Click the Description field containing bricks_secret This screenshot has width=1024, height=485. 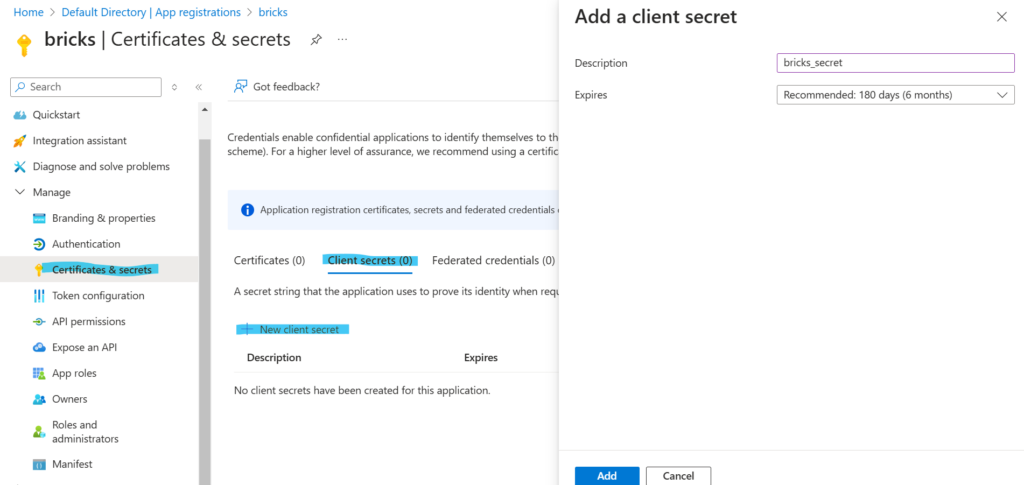click(x=895, y=63)
